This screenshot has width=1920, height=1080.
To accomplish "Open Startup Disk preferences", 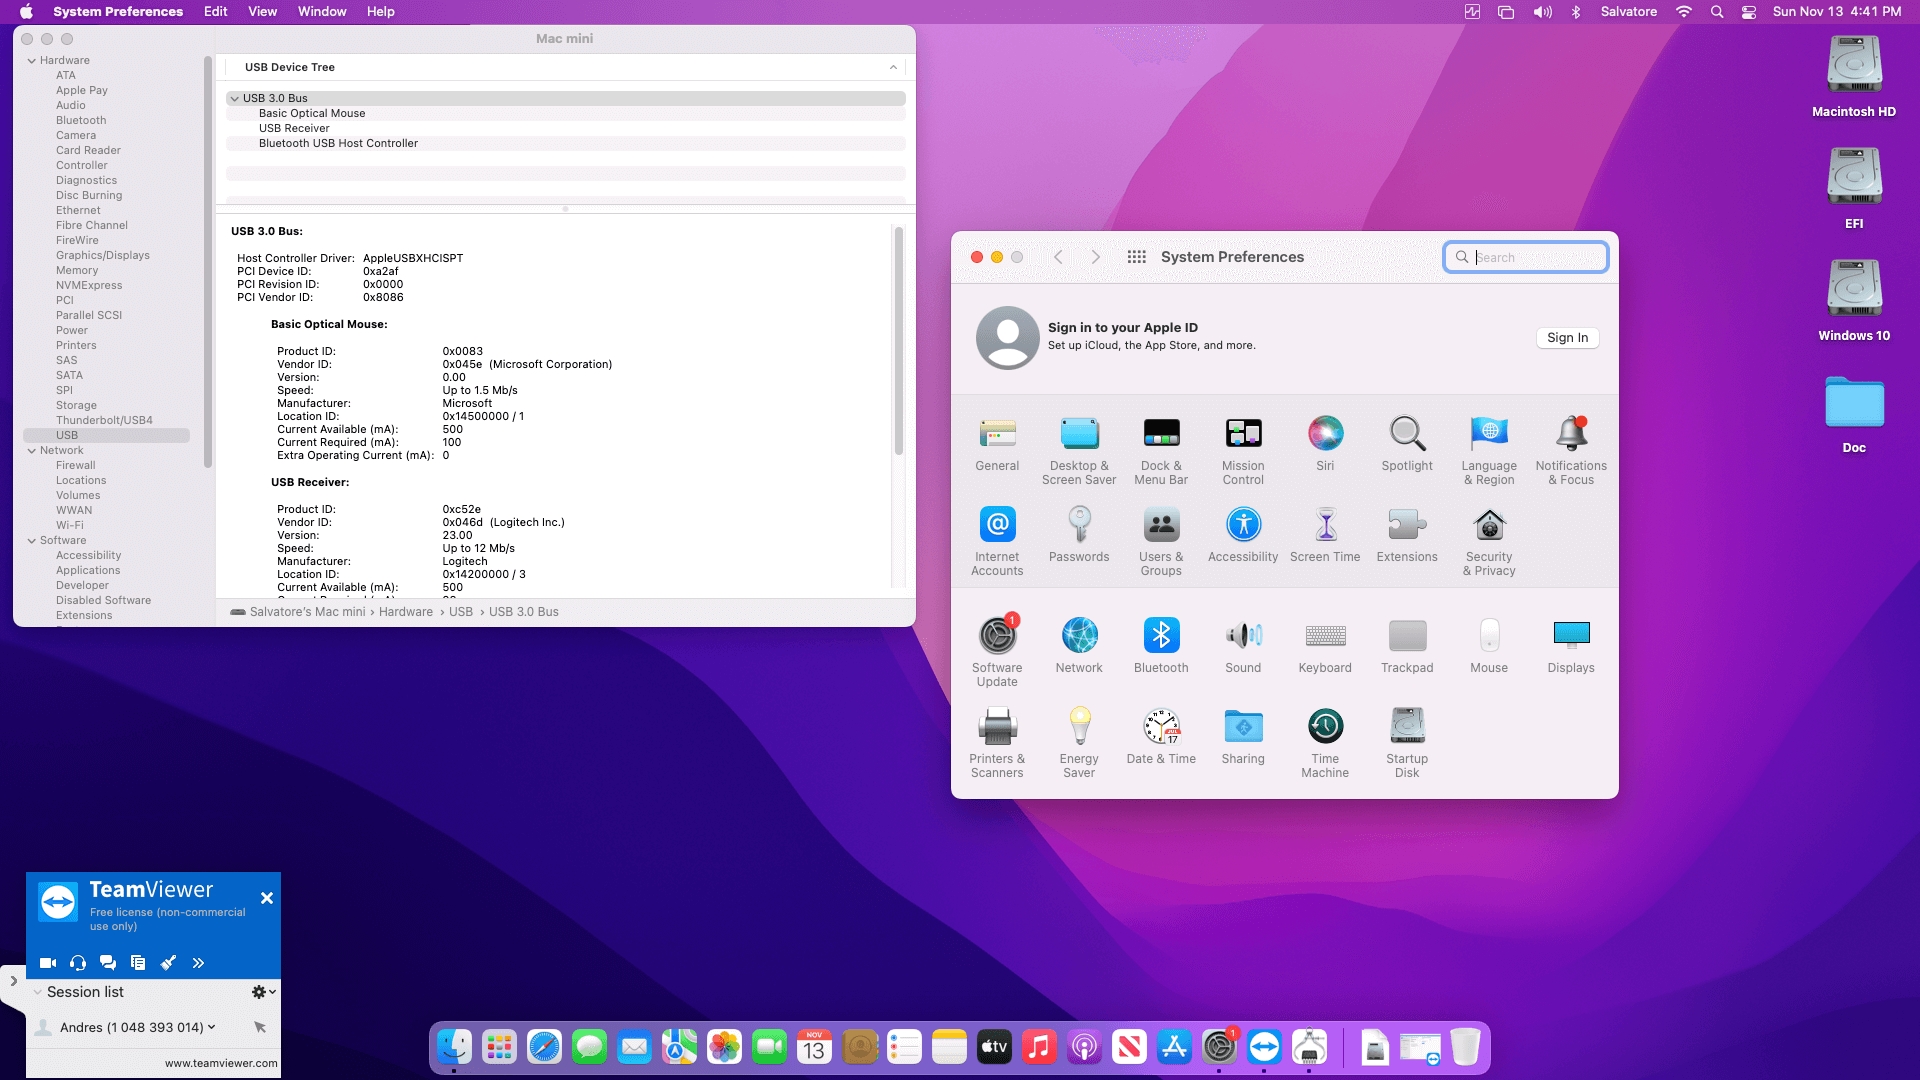I will (x=1407, y=744).
